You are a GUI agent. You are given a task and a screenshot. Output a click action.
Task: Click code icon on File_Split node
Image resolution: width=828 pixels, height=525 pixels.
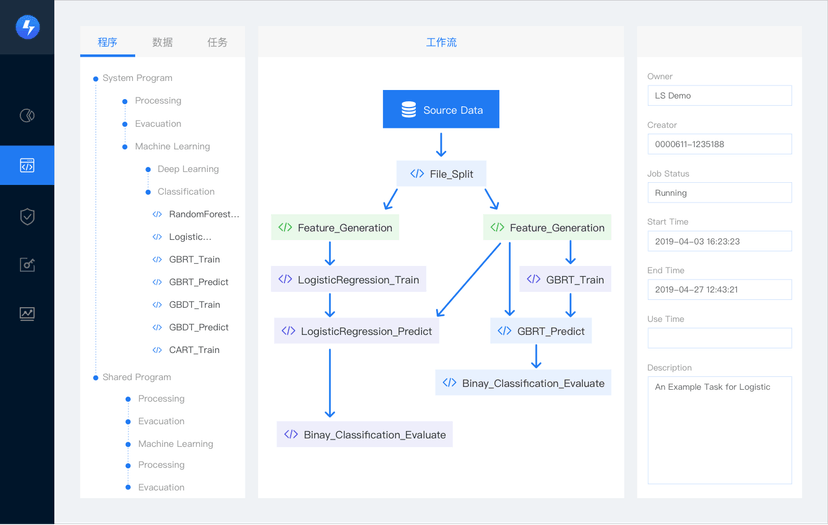coord(417,174)
